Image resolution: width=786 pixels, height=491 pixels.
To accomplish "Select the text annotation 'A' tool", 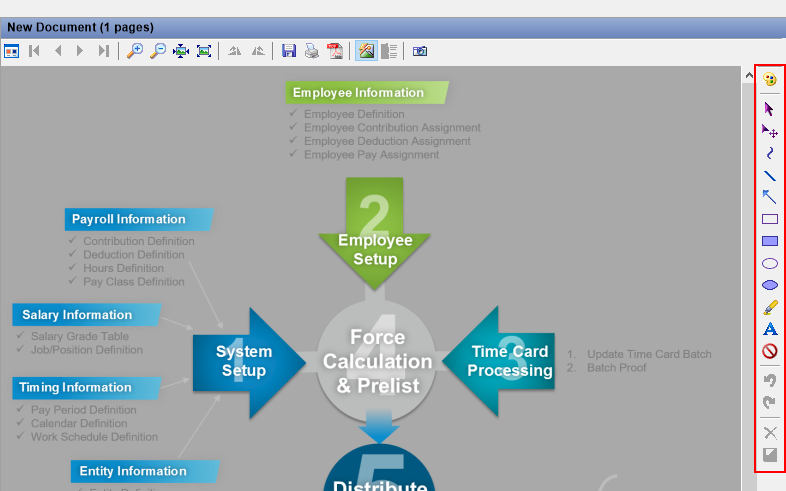I will [x=770, y=329].
